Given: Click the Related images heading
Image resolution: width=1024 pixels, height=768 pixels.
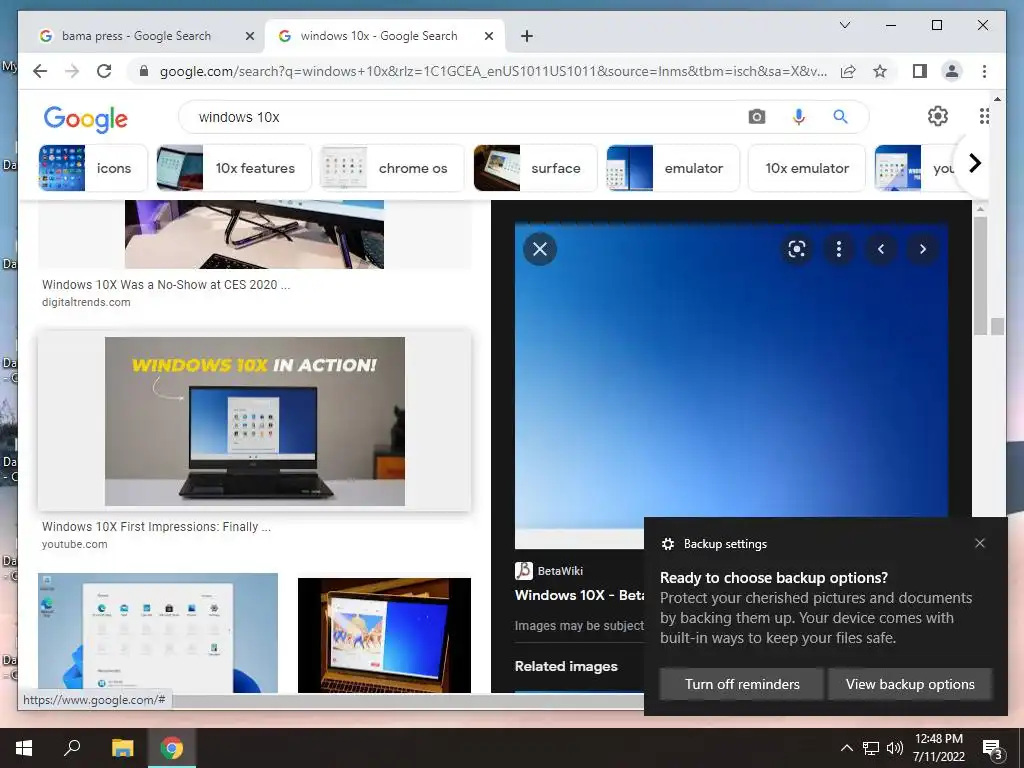Looking at the screenshot, I should pyautogui.click(x=566, y=666).
